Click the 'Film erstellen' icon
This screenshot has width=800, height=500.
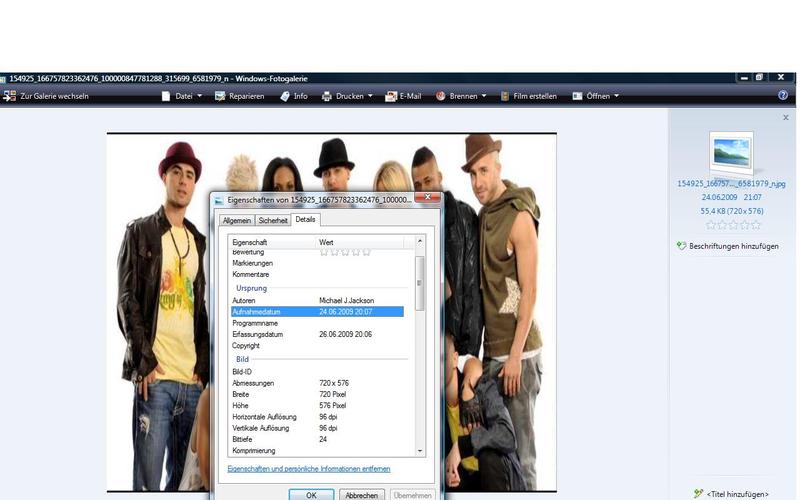505,96
